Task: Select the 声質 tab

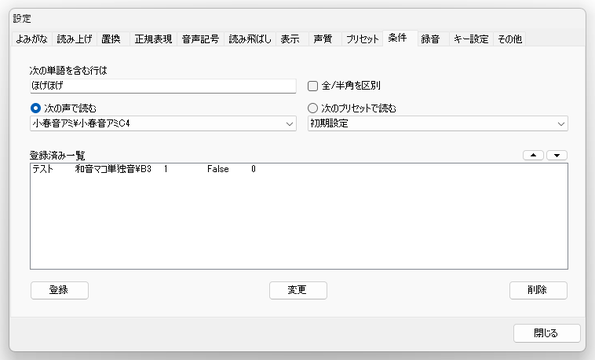Action: (x=323, y=39)
